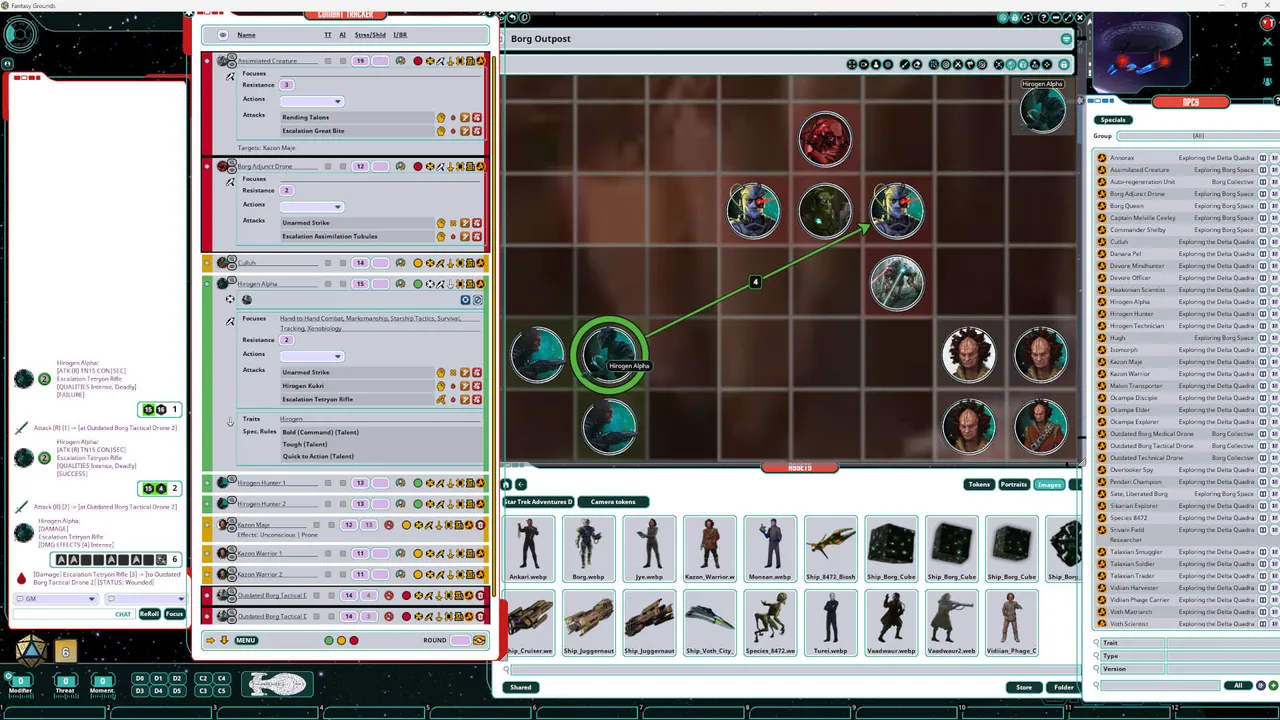Click the lock icon on map toolbar
Screen dimensions: 1280x720
tap(1063, 65)
